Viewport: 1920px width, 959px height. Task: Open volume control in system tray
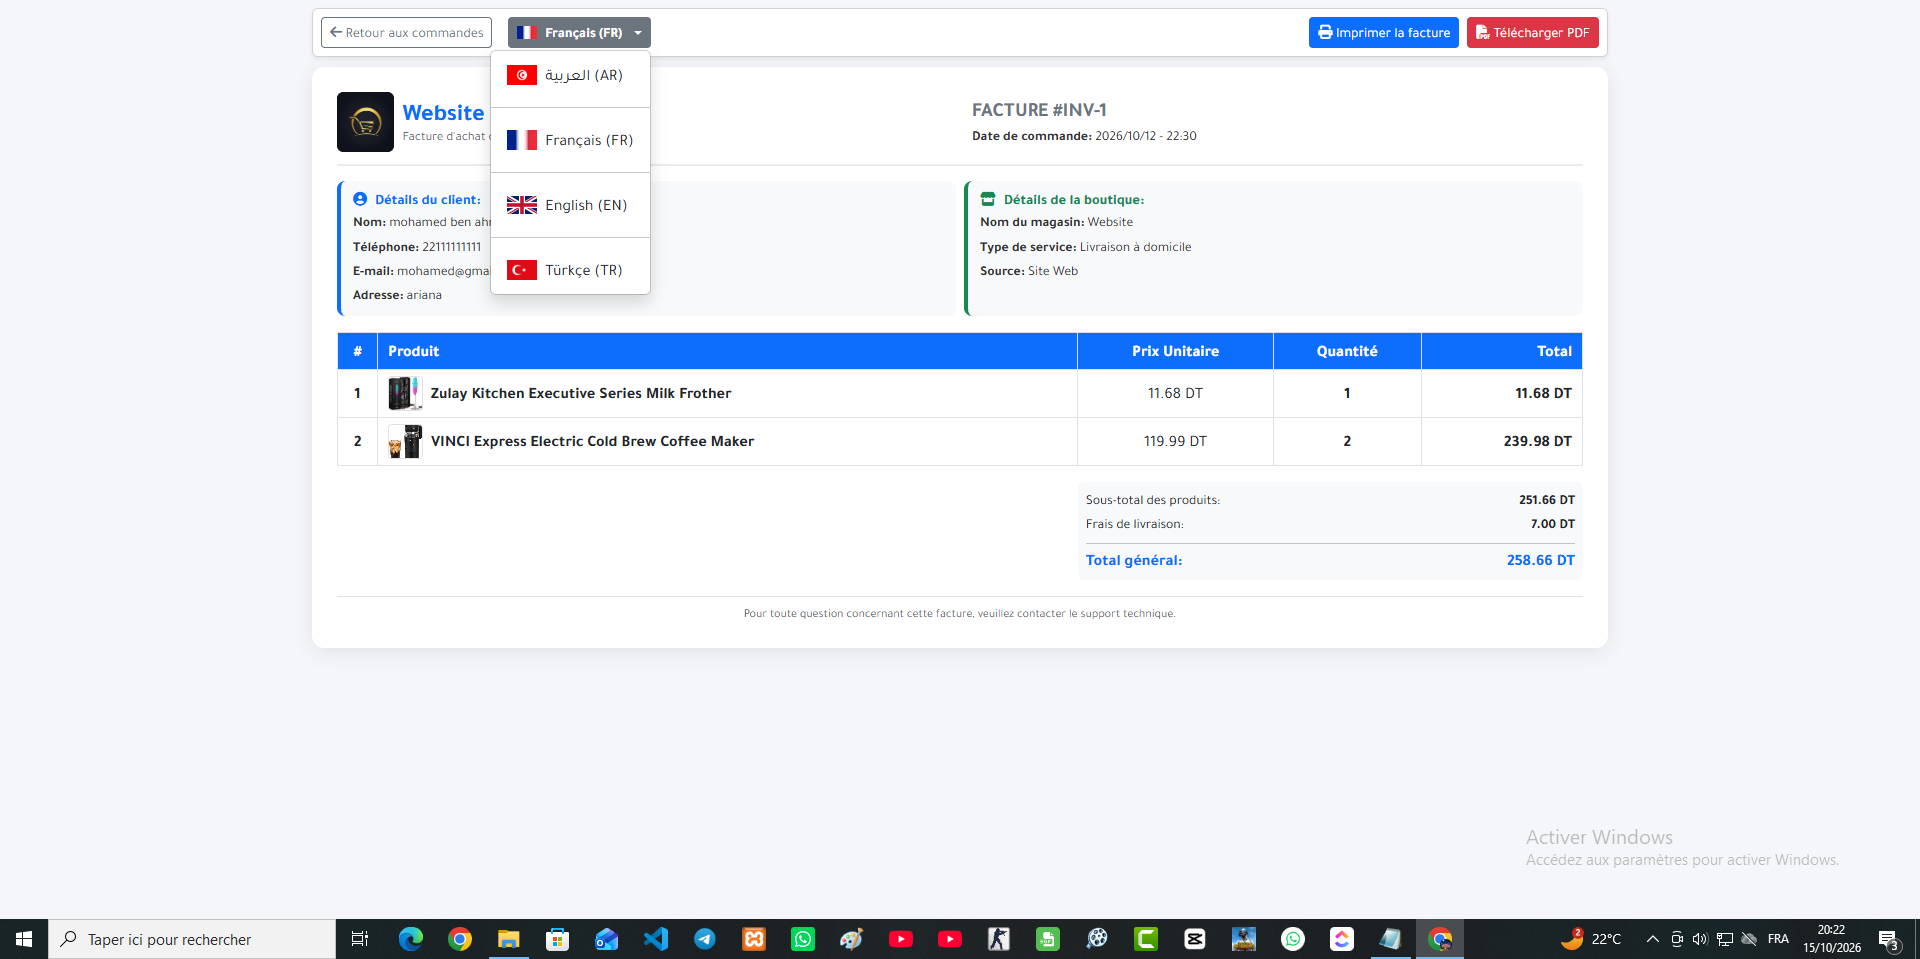point(1700,939)
